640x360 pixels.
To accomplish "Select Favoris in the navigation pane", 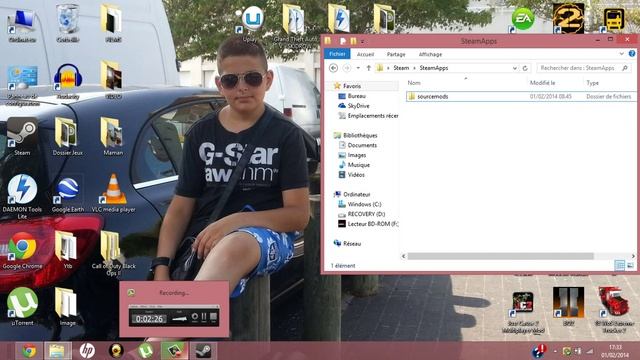I will click(351, 86).
